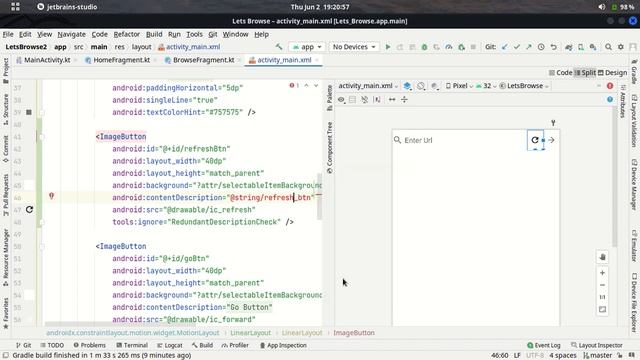
Task: Run the app with the green play icon
Action: tap(388, 47)
